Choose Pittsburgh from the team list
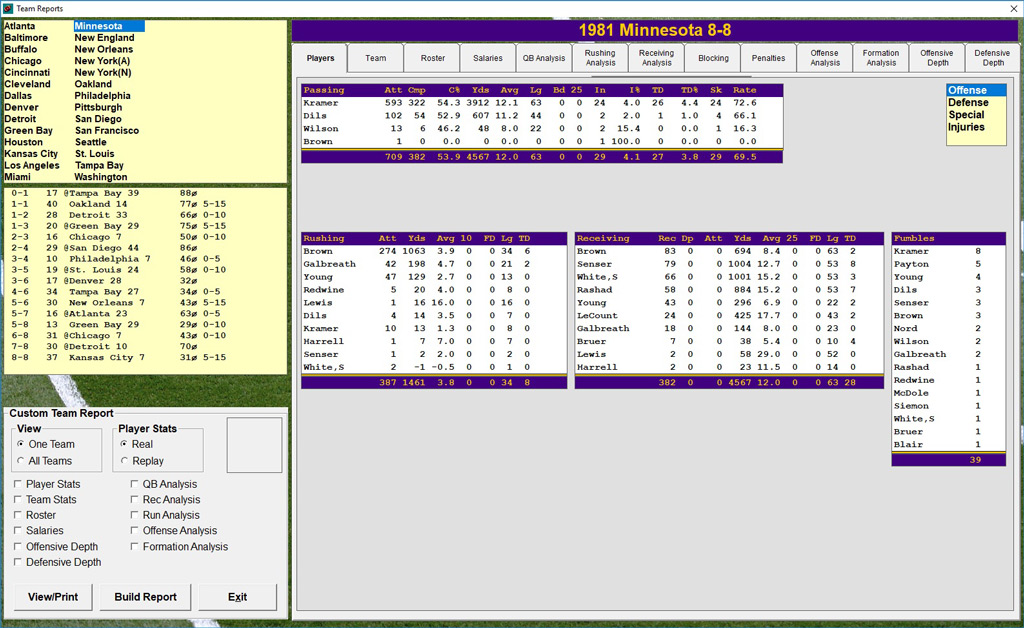Image resolution: width=1024 pixels, height=628 pixels. click(x=99, y=107)
